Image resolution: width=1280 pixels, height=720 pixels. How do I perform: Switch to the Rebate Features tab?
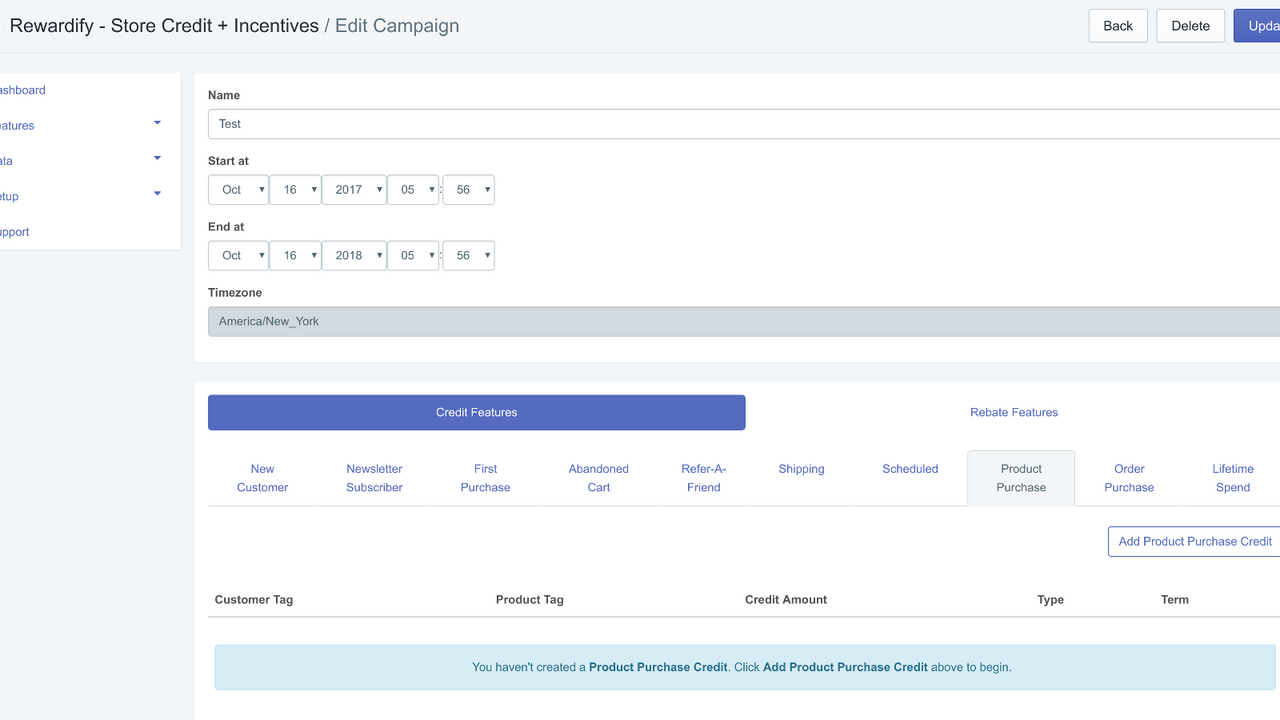coord(1014,412)
